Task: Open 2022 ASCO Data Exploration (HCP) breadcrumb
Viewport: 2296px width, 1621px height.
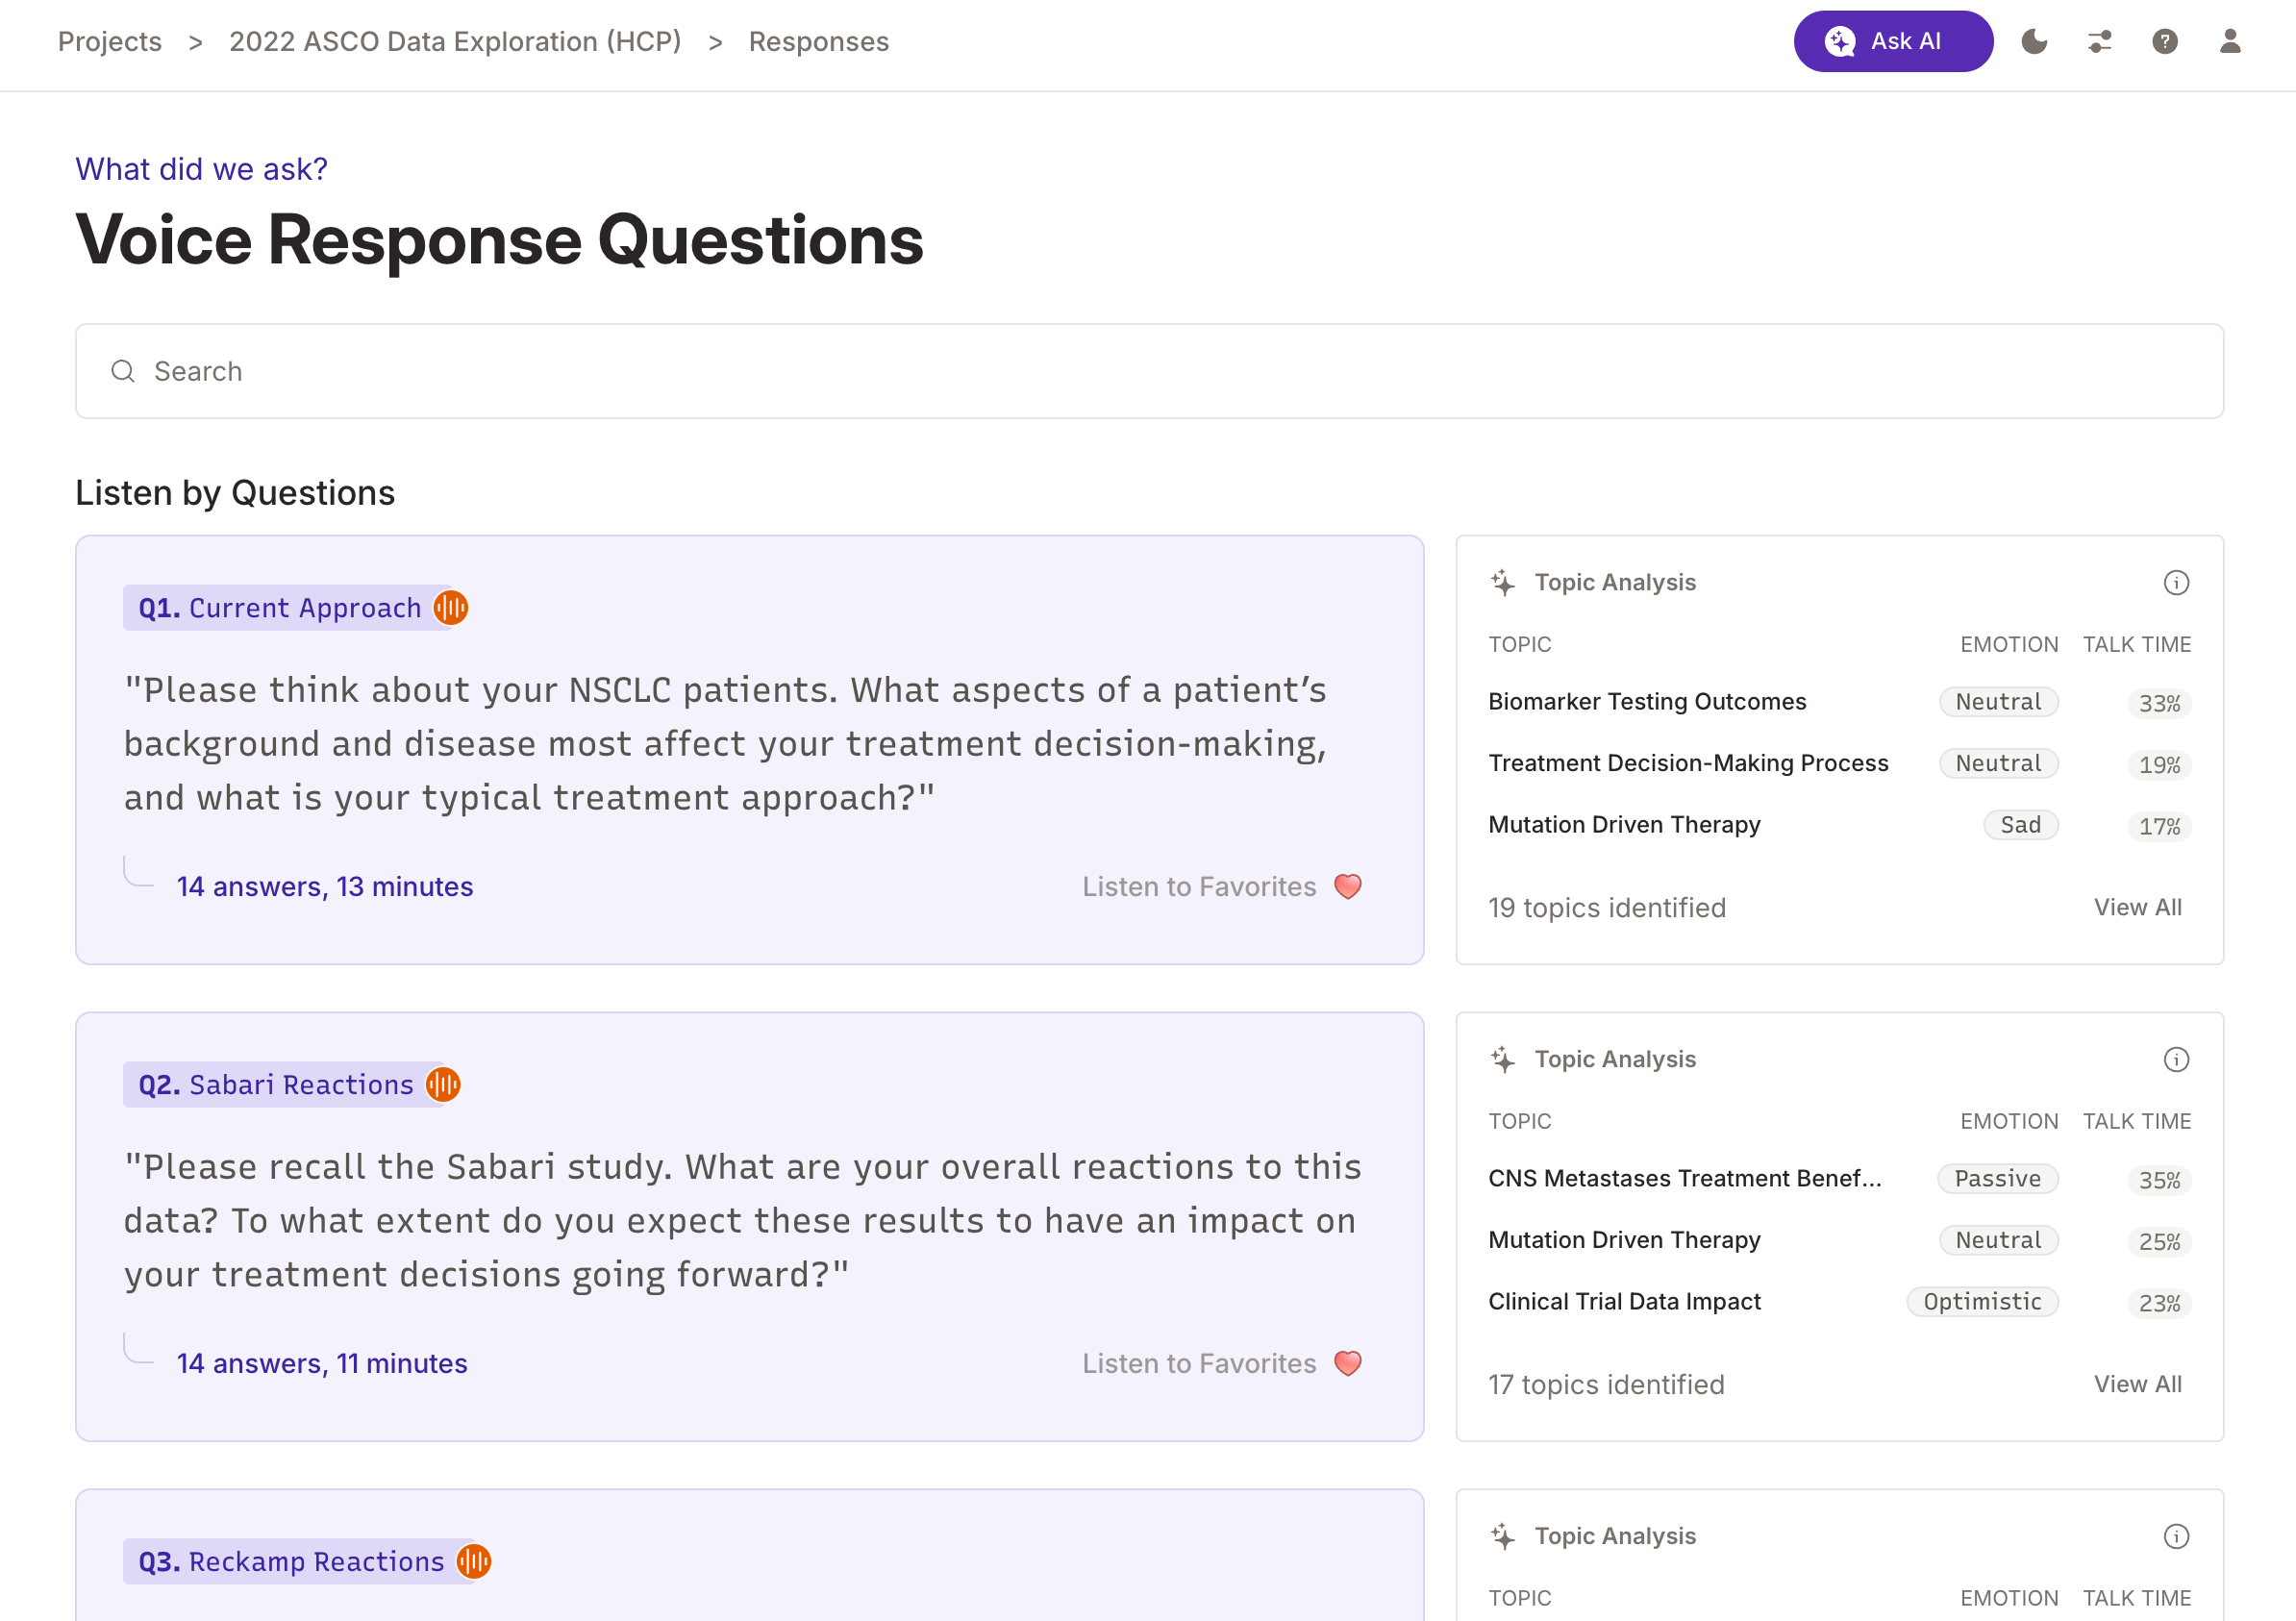Action: coord(455,41)
